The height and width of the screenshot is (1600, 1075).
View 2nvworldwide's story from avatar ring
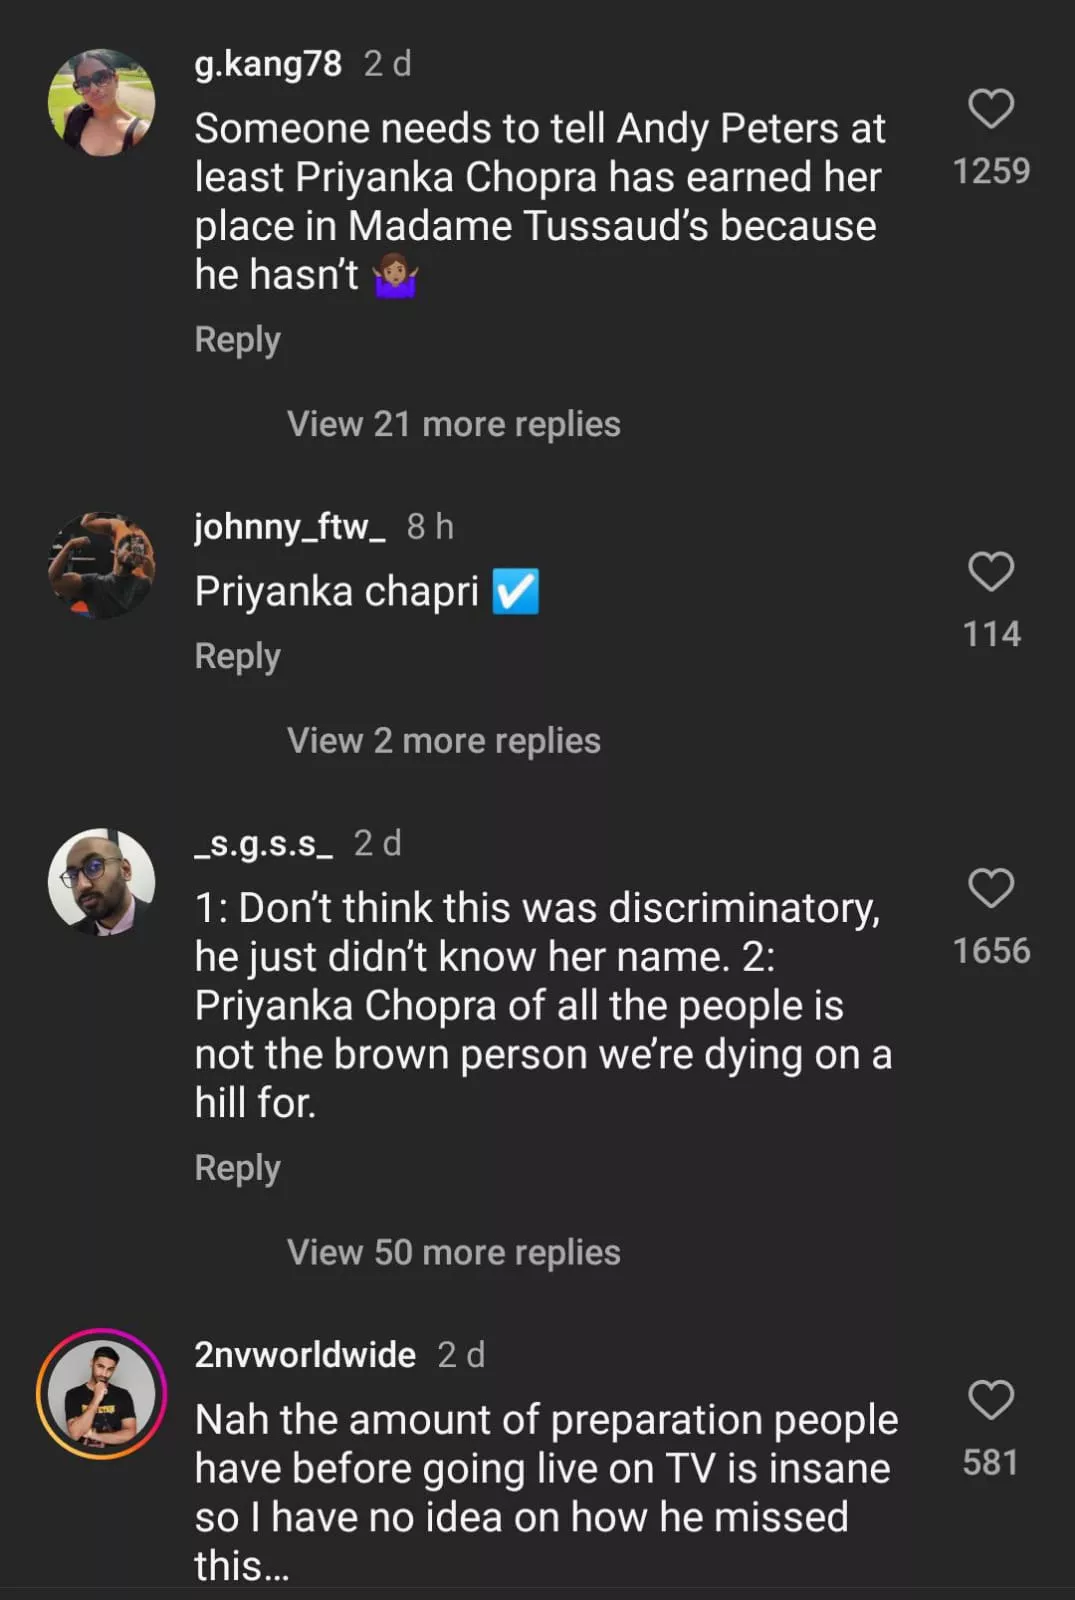(102, 1393)
